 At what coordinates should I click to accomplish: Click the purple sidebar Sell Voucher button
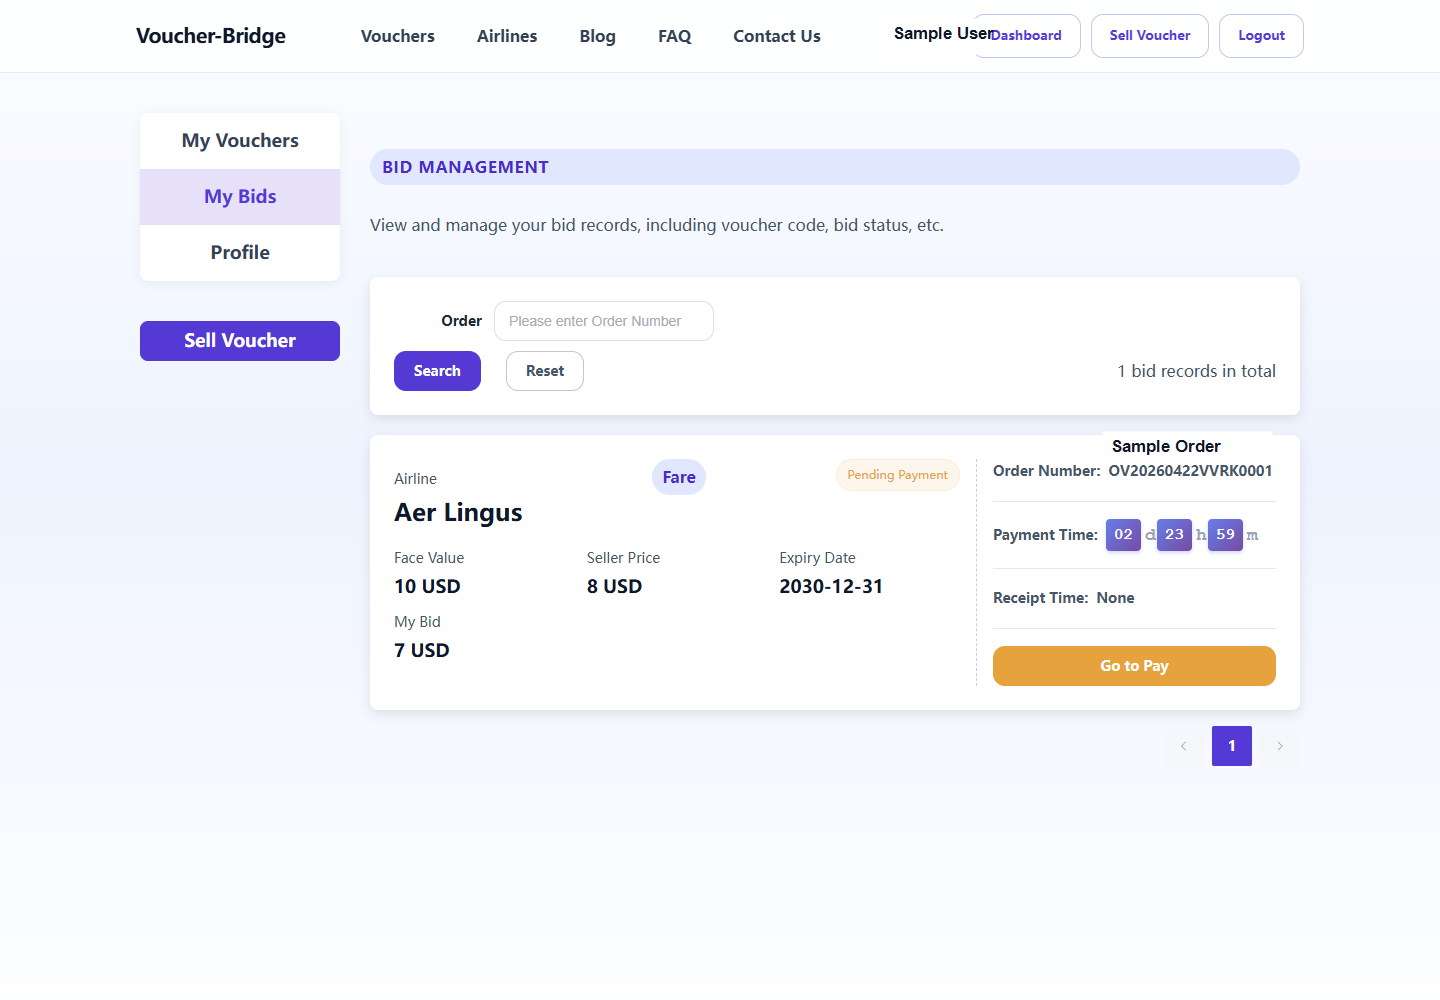(240, 341)
